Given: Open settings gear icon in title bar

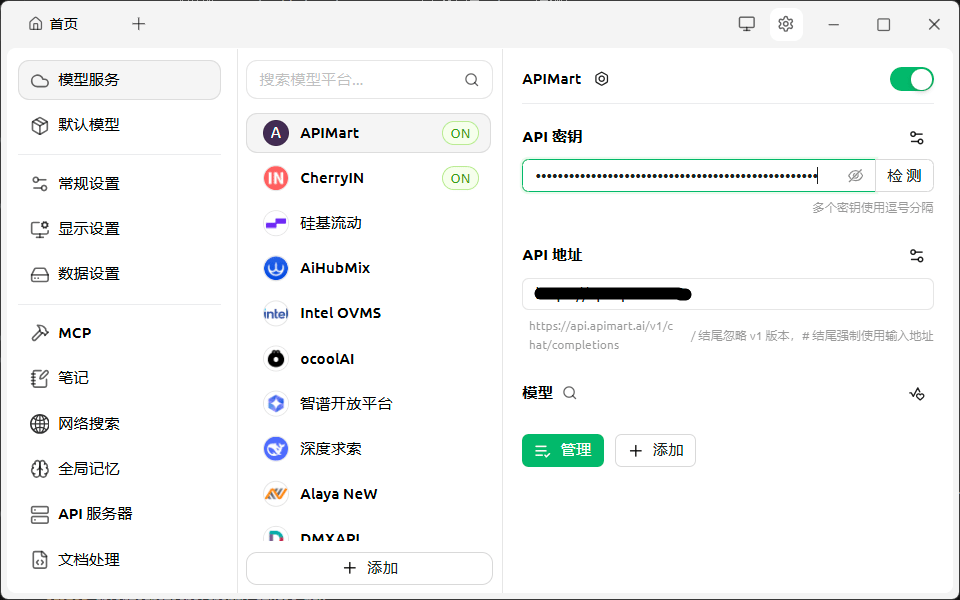Looking at the screenshot, I should 786,24.
